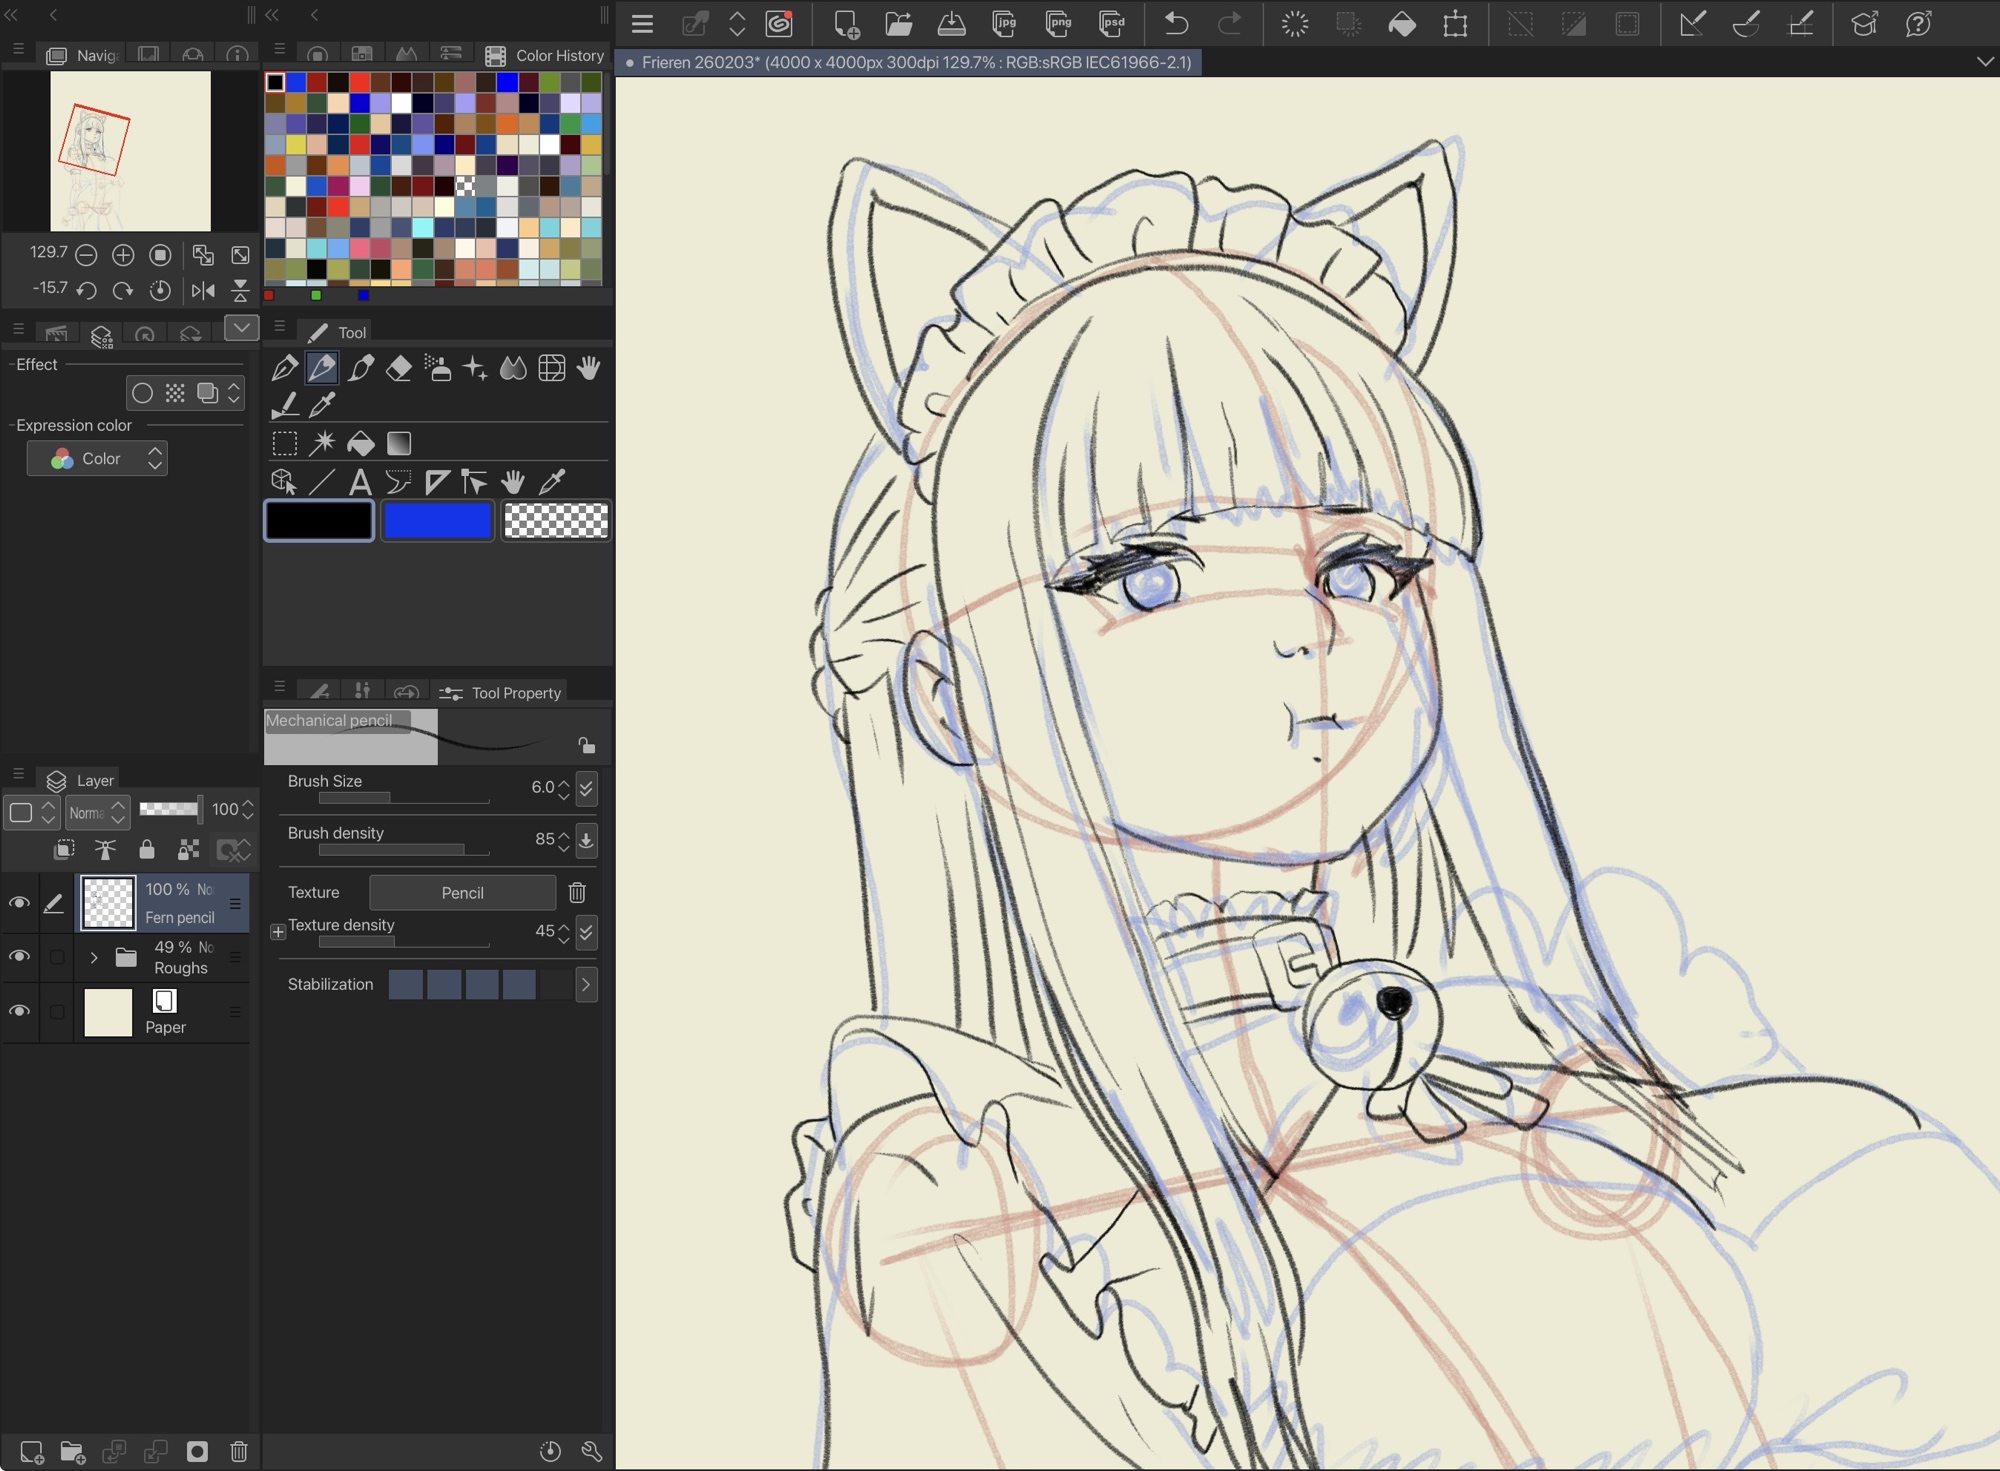Select the Auto select magic wand tool
The image size is (2000, 1471).
click(322, 443)
